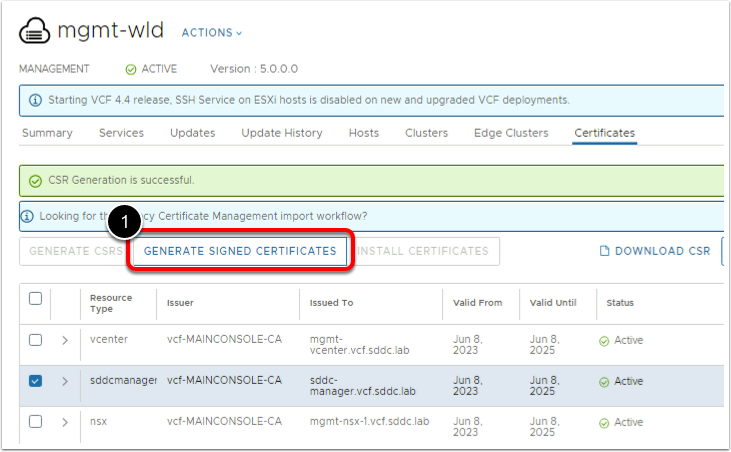Check the vcenter row checkbox
Image resolution: width=731 pixels, height=452 pixels.
click(35, 340)
